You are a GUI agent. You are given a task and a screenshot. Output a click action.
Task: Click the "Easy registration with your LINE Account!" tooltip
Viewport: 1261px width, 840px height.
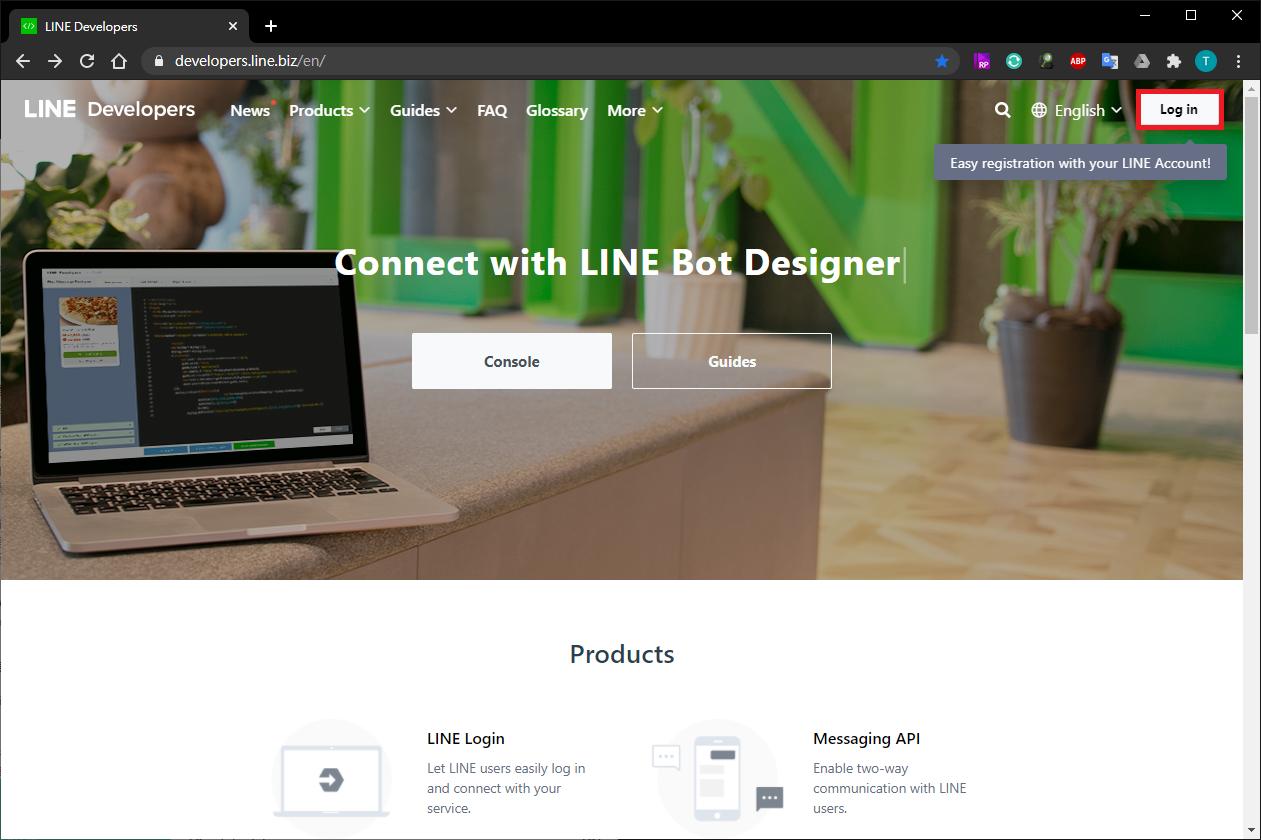pyautogui.click(x=1080, y=163)
